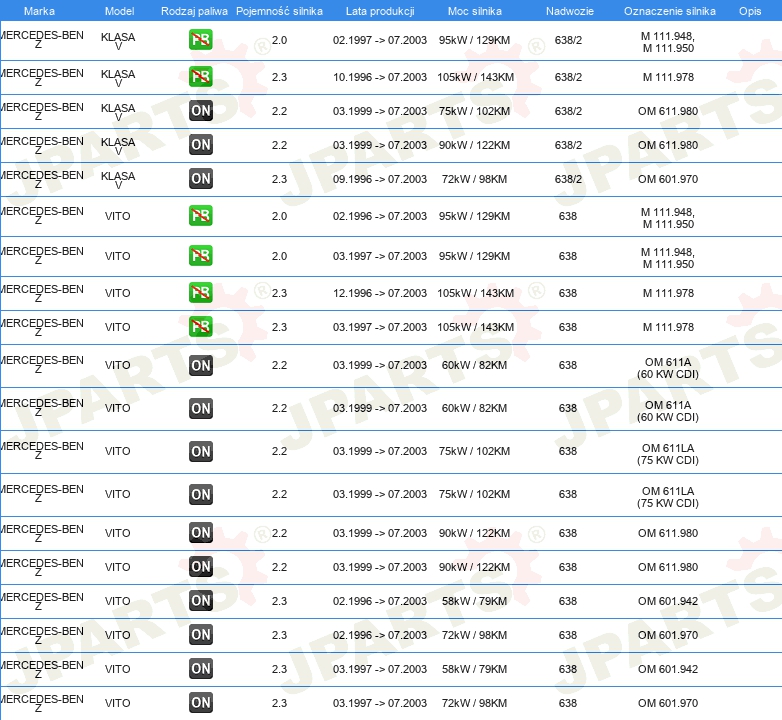
Task: Click '75kW / 102KM' in the KLASA V row
Action: pyautogui.click(x=474, y=111)
